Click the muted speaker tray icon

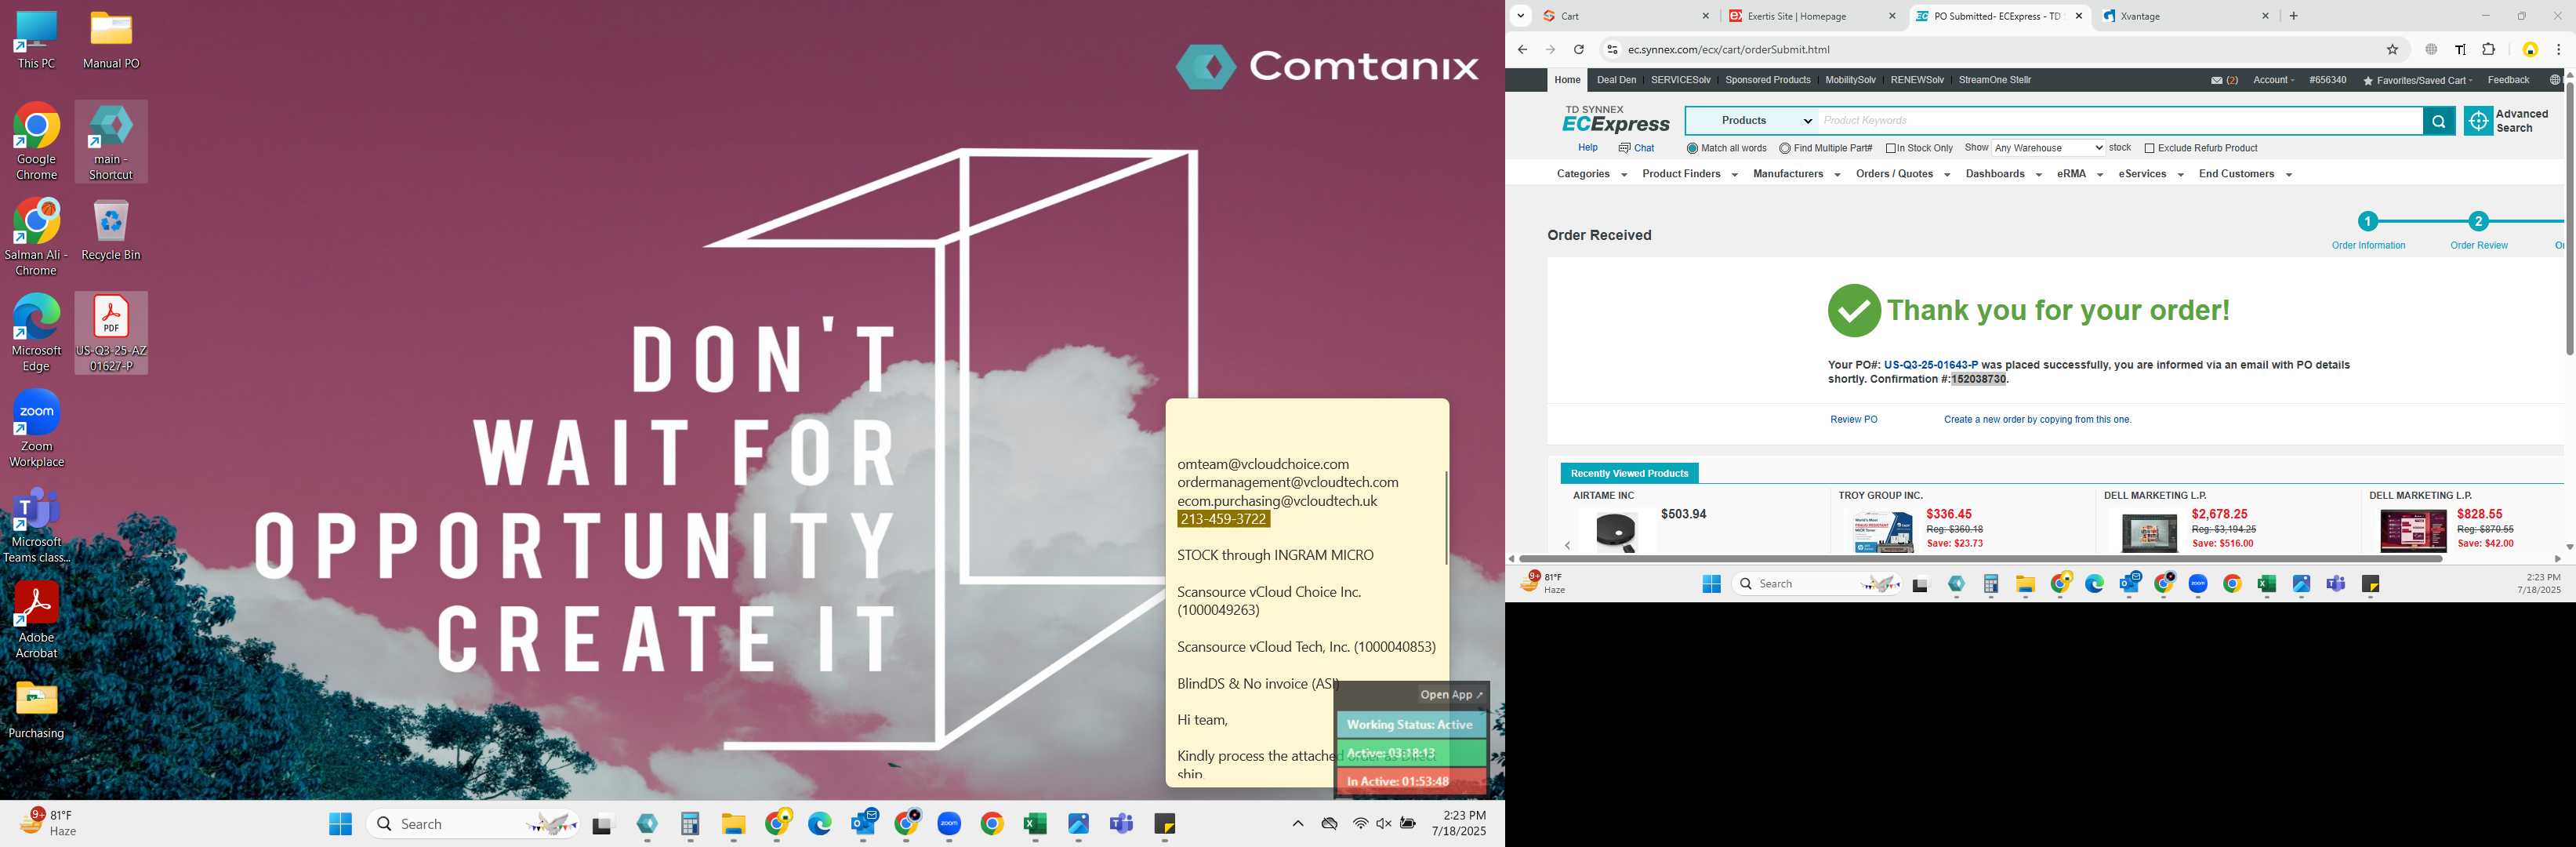pyautogui.click(x=1384, y=823)
